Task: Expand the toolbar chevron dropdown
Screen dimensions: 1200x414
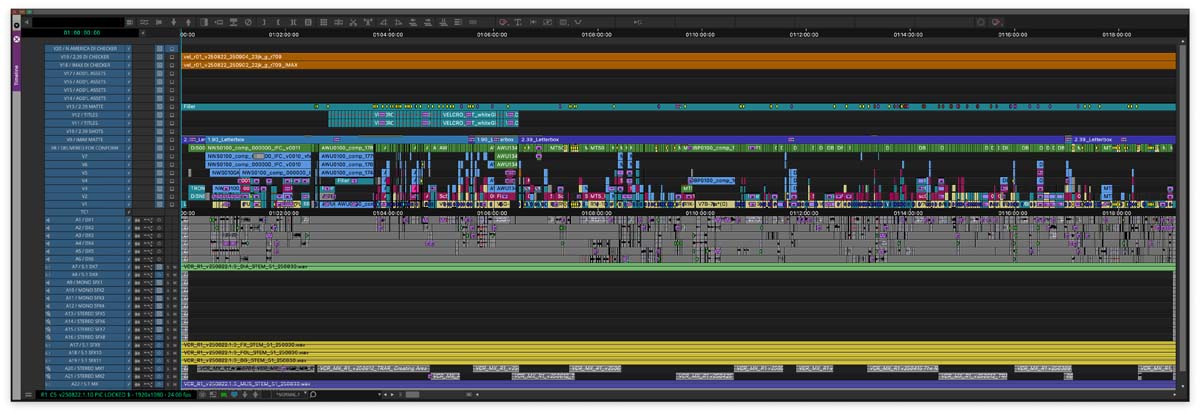Action: [578, 21]
